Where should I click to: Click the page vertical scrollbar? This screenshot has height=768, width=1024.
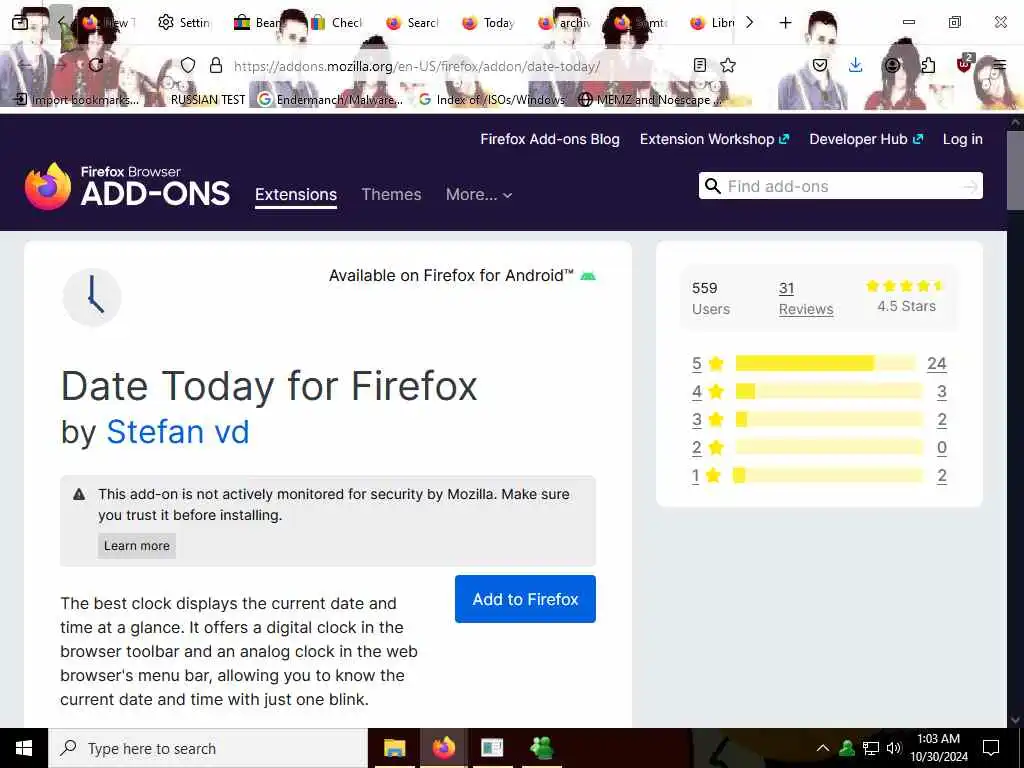point(1016,170)
